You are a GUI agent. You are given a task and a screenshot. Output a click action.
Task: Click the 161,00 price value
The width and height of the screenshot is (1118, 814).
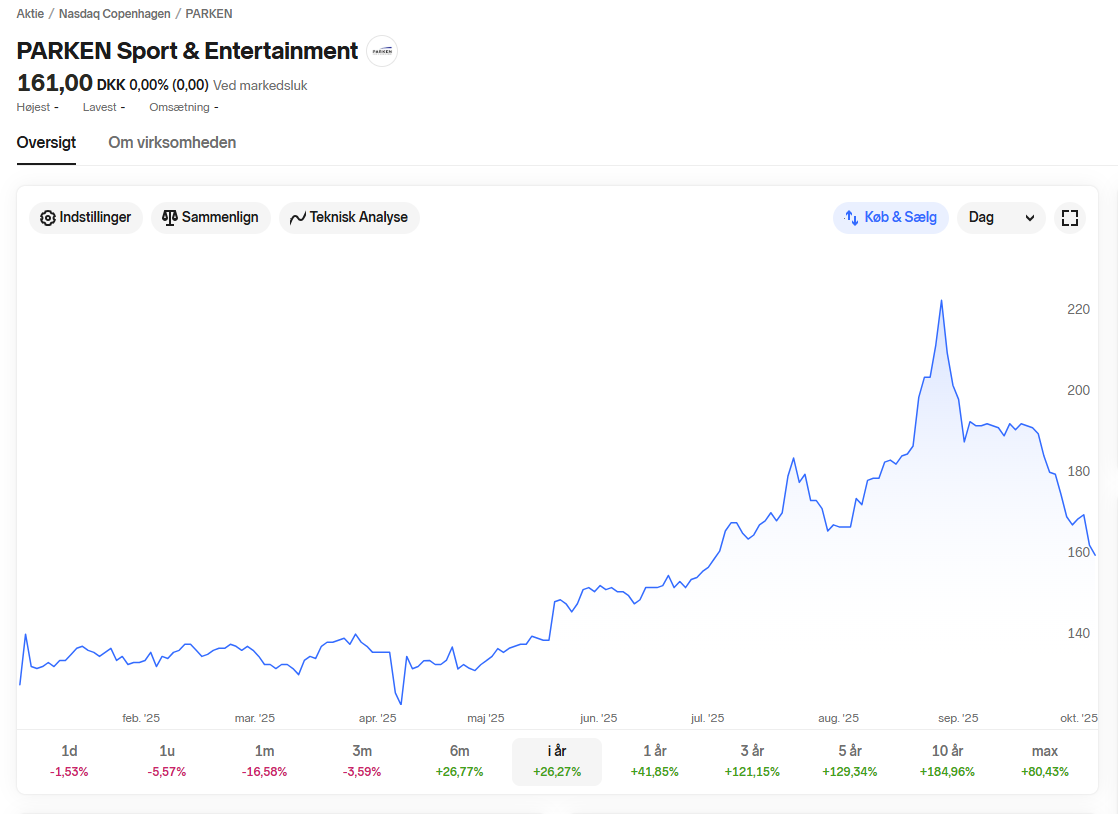click(x=54, y=83)
